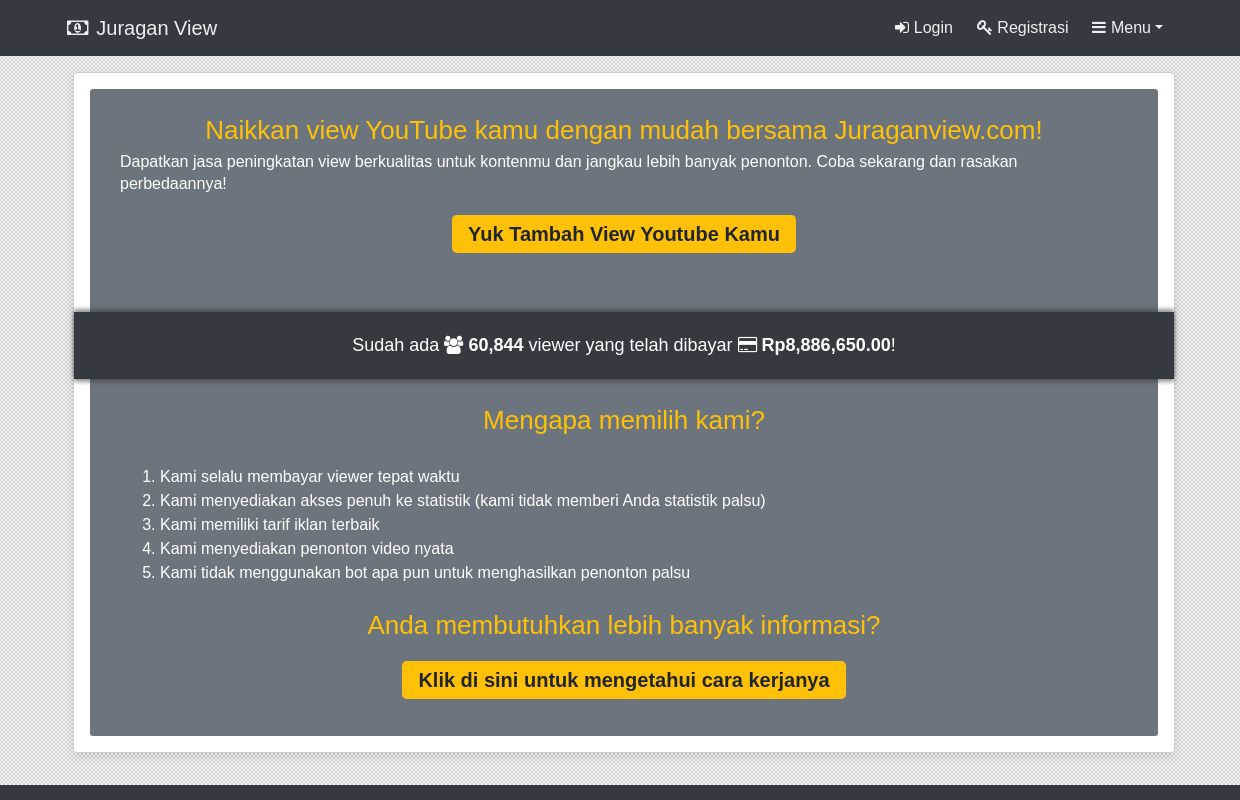Click Anda membutuhkan lebih banyak informasi? heading
The height and width of the screenshot is (800, 1240).
[623, 625]
